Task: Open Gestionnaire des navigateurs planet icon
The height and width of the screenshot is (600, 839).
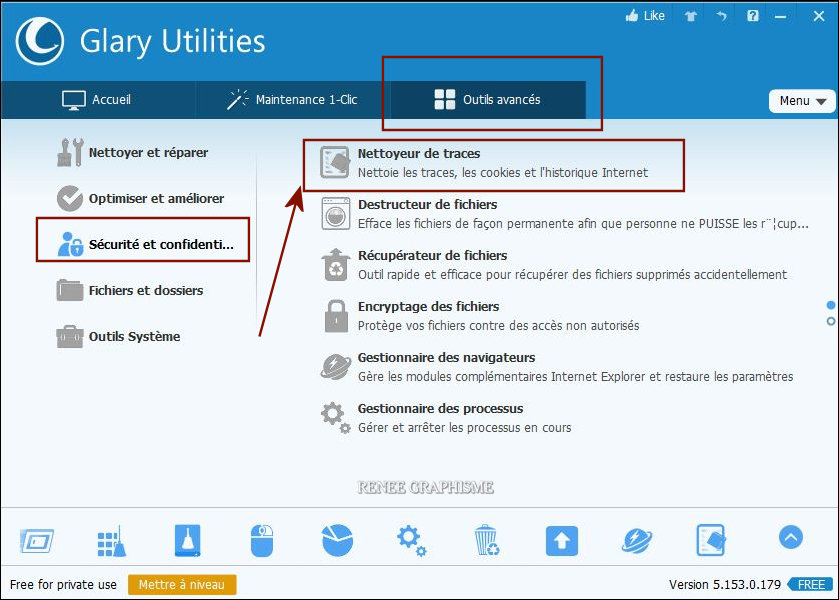Action: 335,367
